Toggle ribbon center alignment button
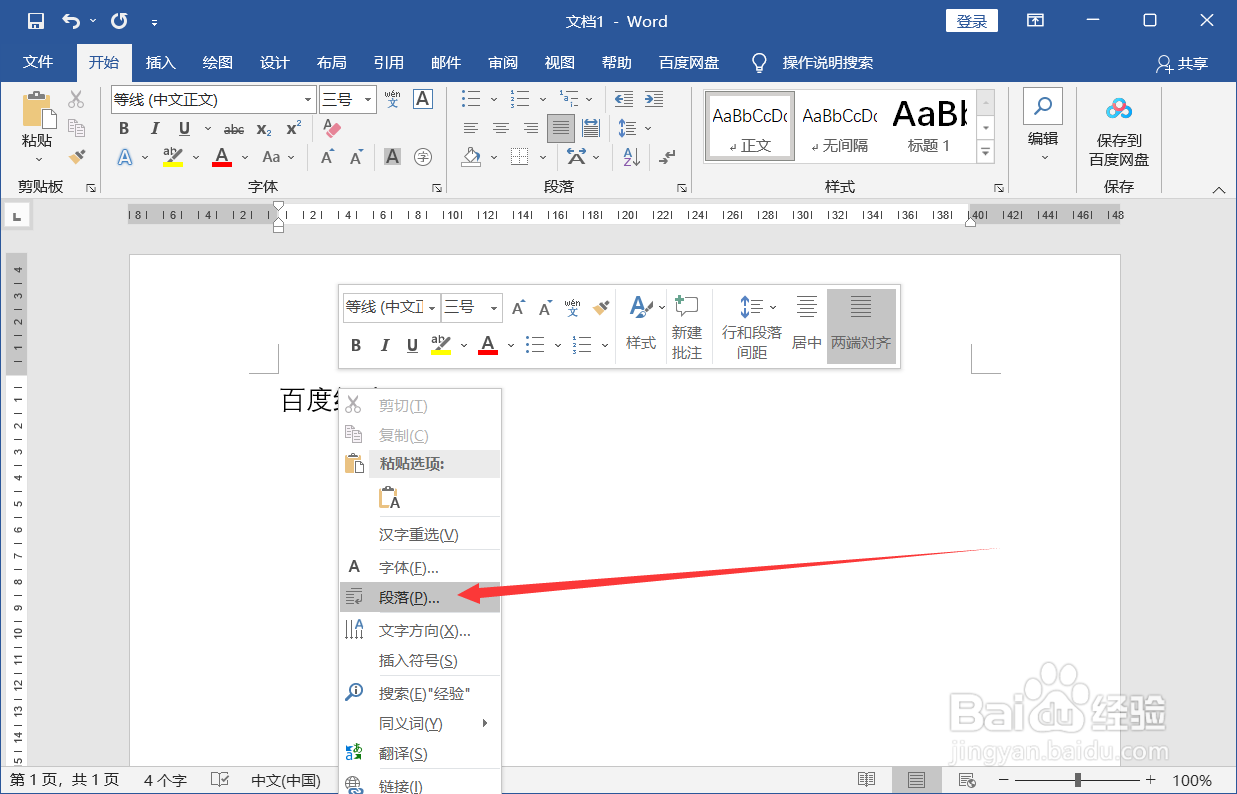 501,129
